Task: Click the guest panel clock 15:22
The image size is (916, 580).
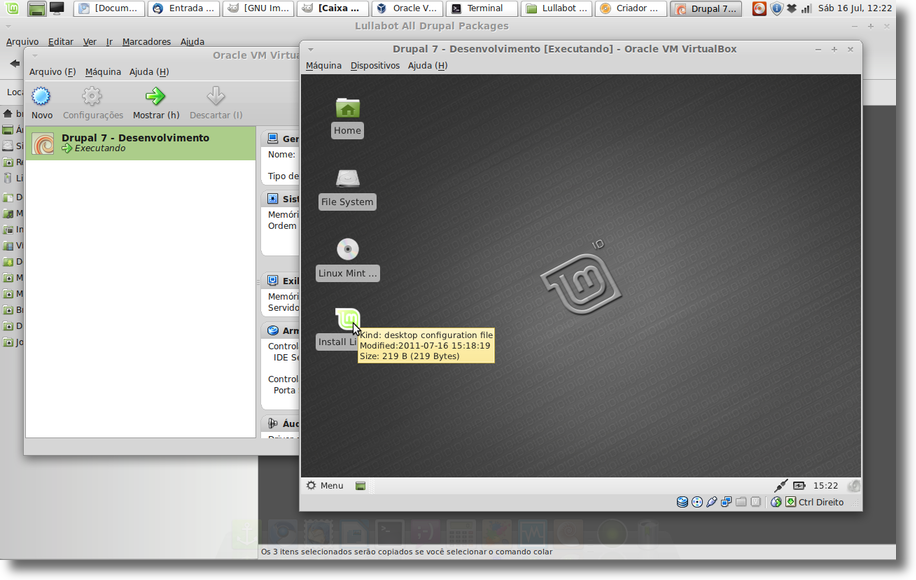Action: click(825, 485)
